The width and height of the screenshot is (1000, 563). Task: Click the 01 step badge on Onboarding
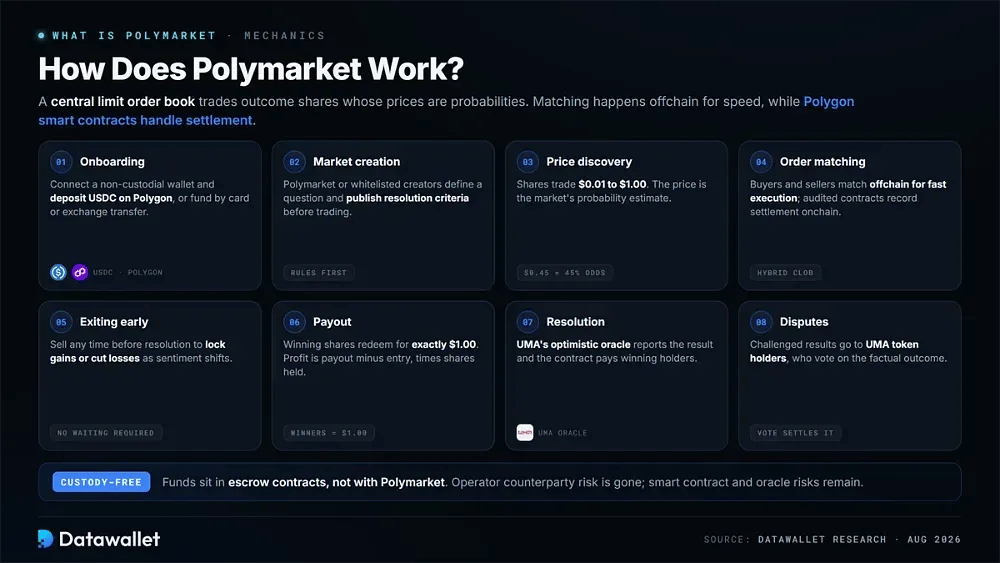pos(61,162)
